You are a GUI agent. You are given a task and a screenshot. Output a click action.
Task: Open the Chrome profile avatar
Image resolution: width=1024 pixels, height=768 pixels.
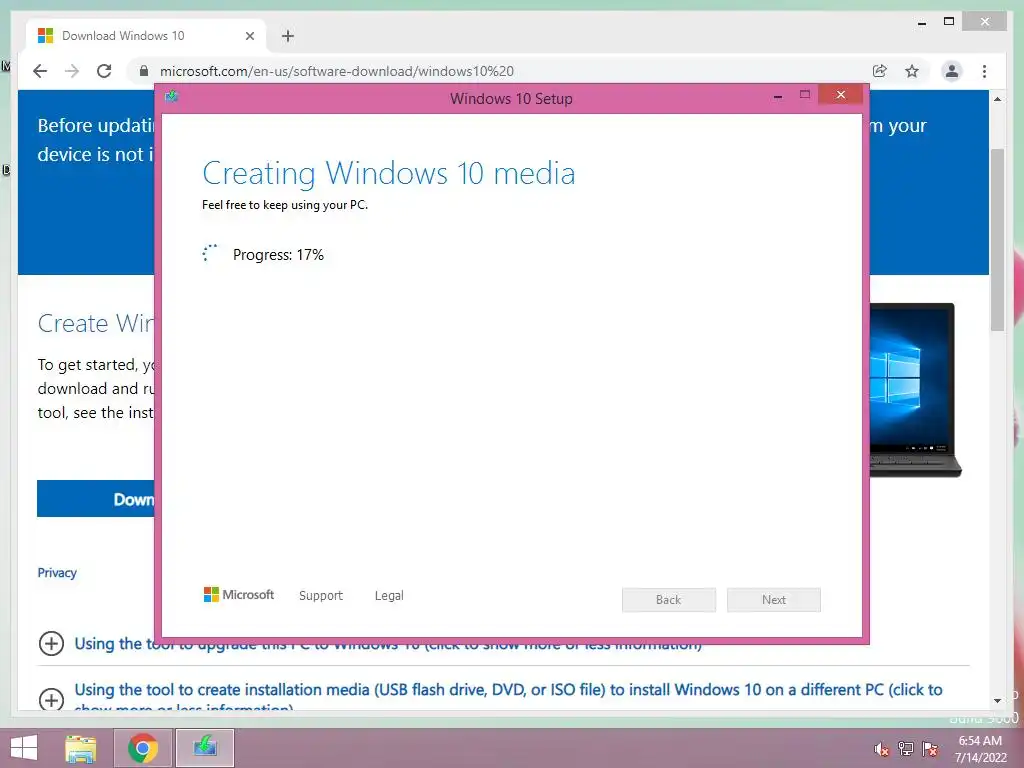click(x=952, y=71)
